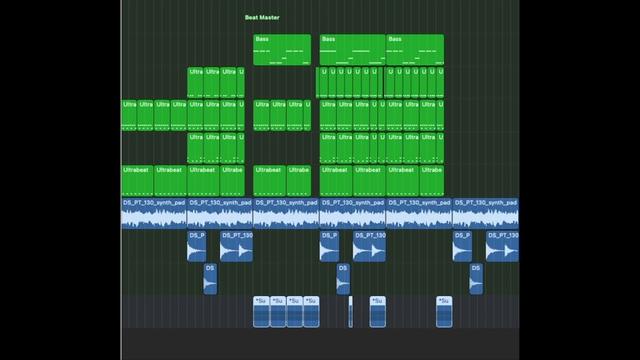Select the first small DS region on lower track
Image resolution: width=640 pixels, height=360 pixels.
[x=210, y=279]
